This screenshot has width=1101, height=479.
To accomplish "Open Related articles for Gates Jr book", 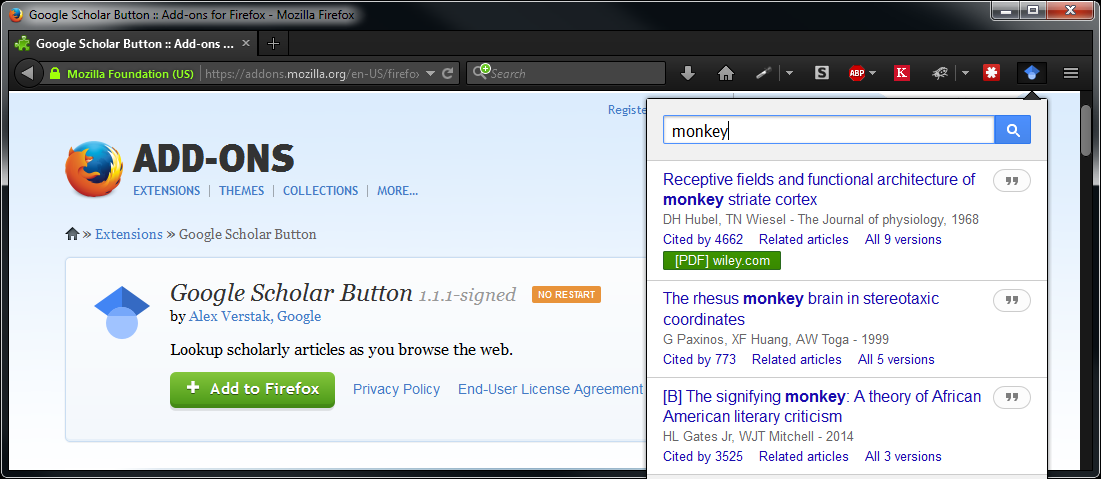I will 803,457.
